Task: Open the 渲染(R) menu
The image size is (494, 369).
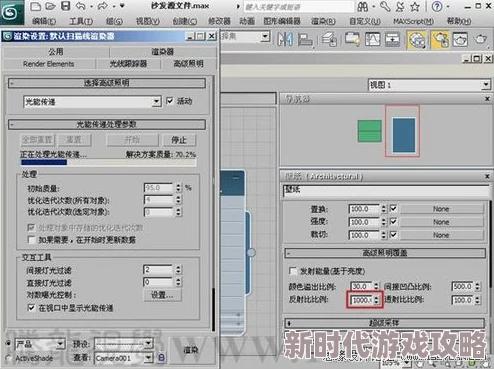Action: pyautogui.click(x=323, y=21)
